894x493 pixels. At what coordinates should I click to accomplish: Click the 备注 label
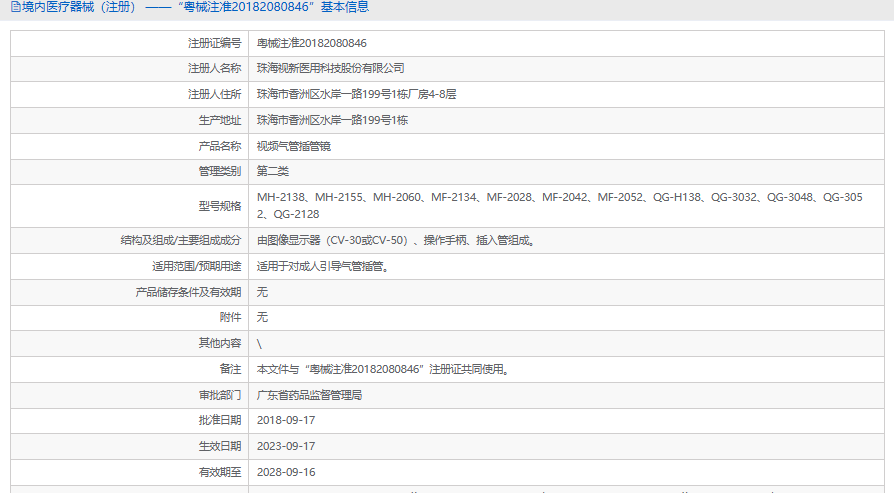[x=230, y=369]
